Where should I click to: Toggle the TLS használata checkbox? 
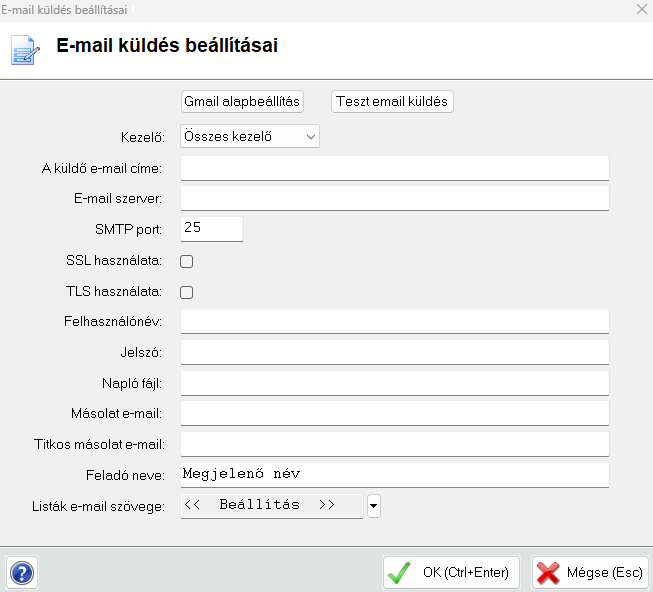(186, 293)
